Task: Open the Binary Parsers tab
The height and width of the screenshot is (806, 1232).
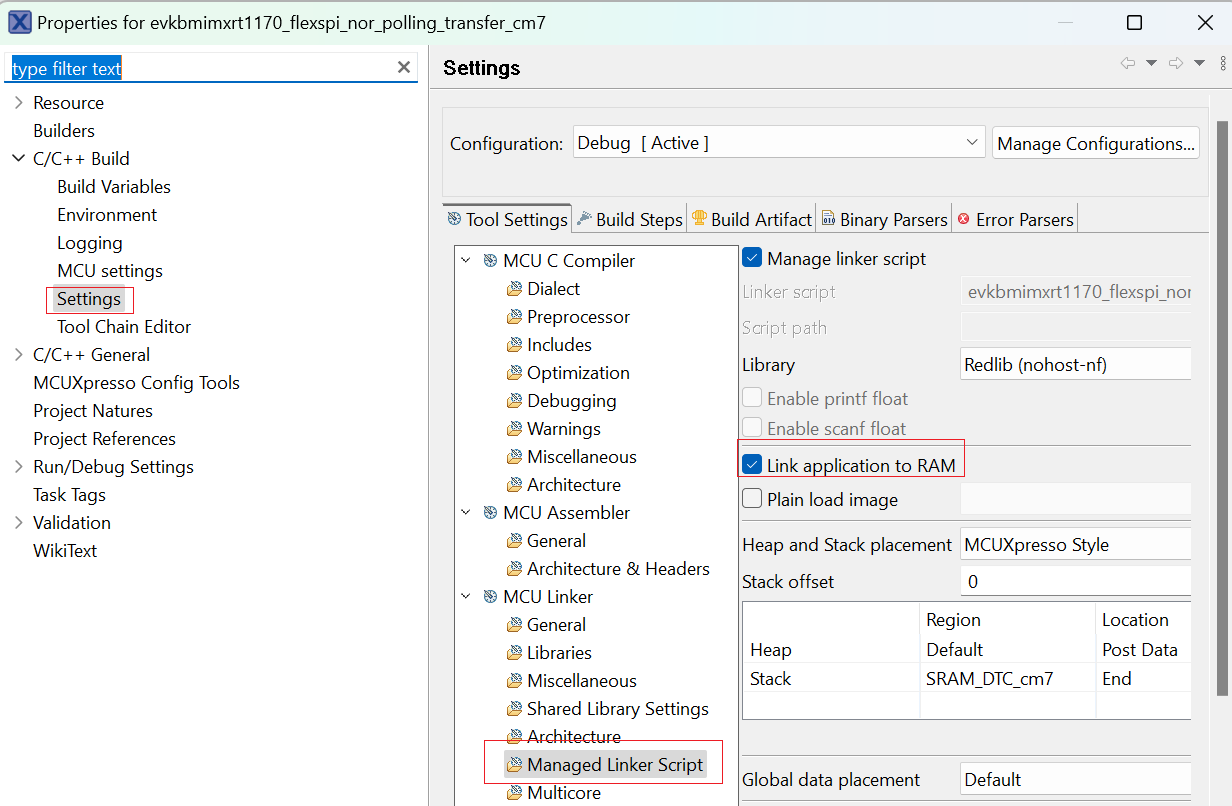Action: 884,220
